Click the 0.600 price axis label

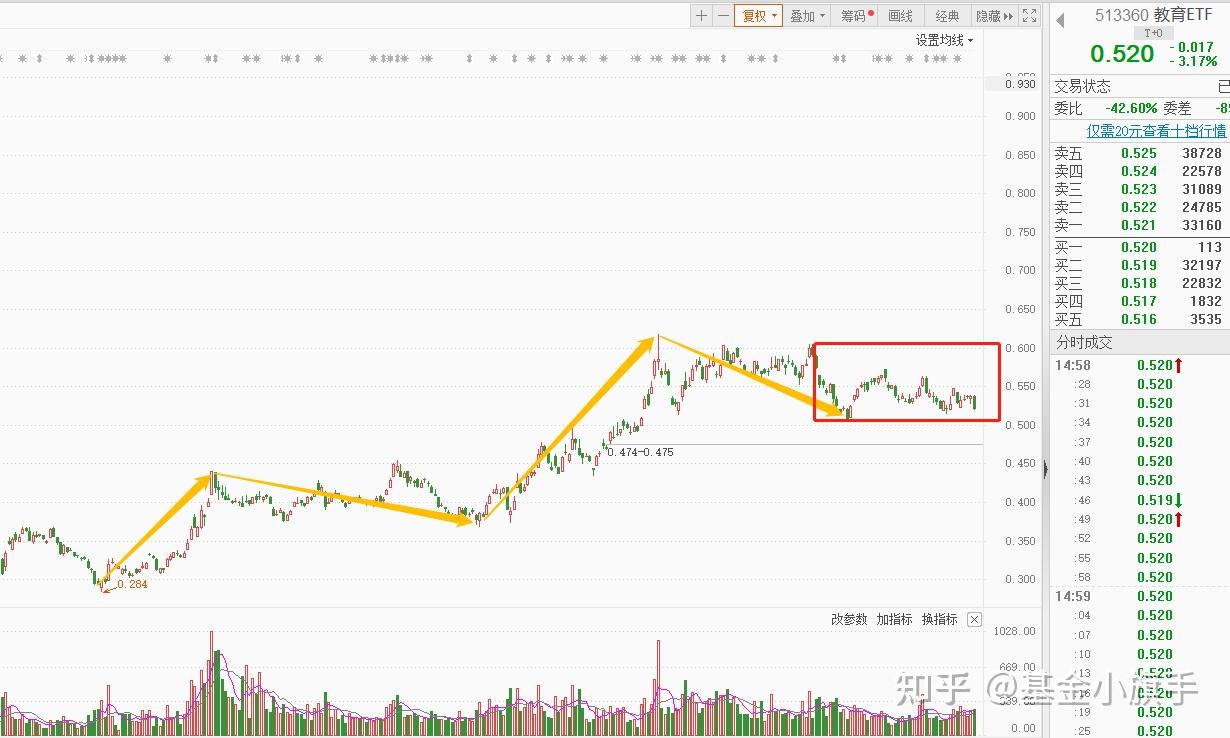pyautogui.click(x=1020, y=348)
